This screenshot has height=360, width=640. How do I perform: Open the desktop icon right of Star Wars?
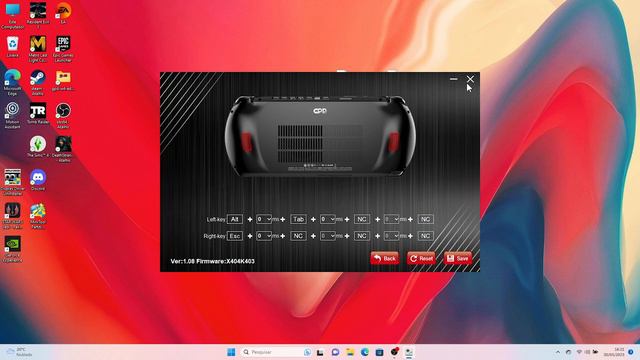38,216
